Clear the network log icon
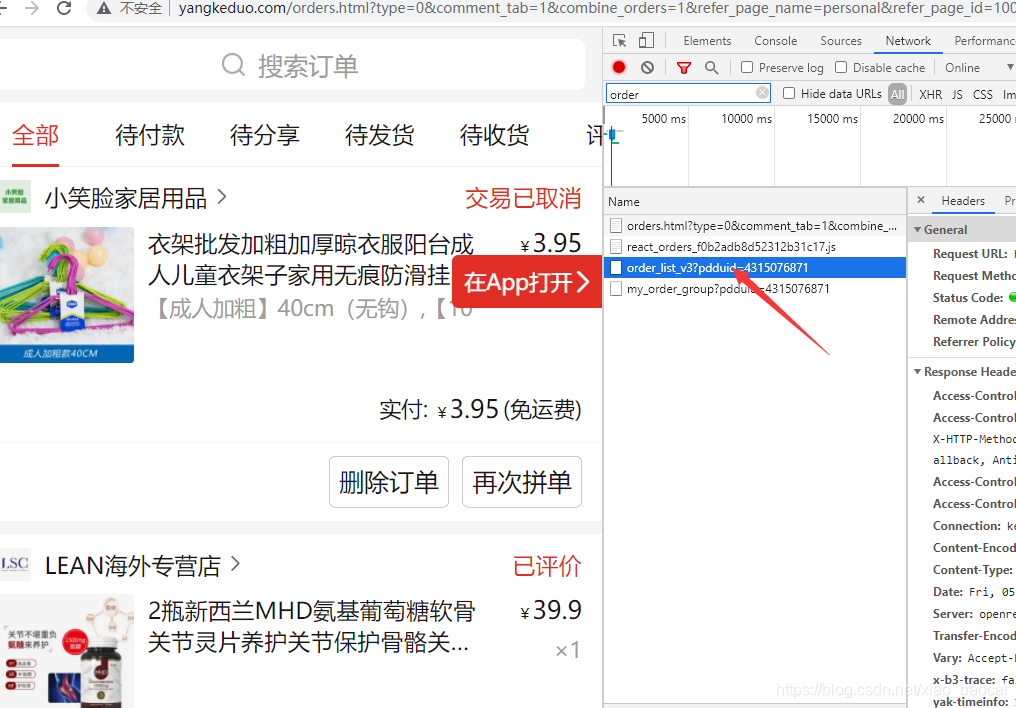 pyautogui.click(x=647, y=67)
